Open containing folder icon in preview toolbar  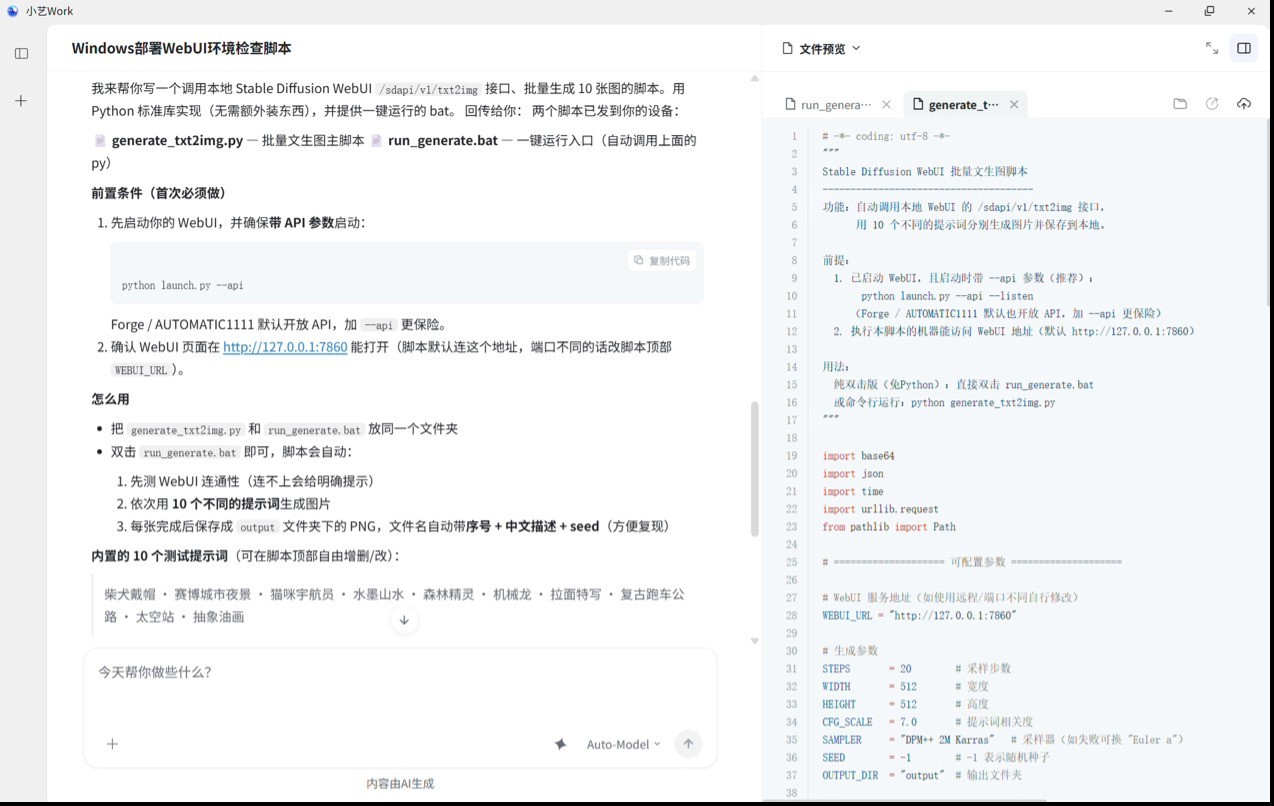click(x=1180, y=104)
